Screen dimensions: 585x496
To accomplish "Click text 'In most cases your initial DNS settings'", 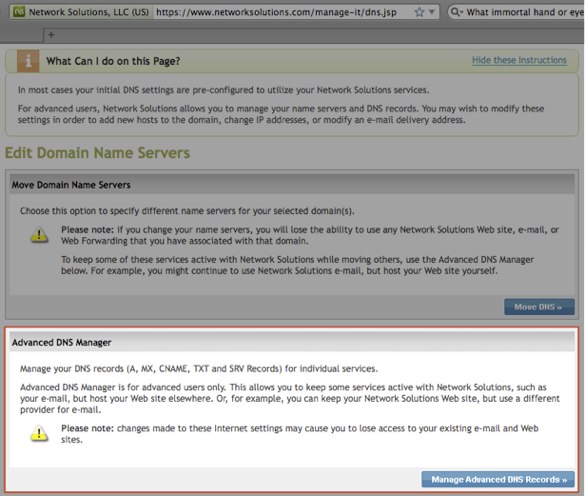I will click(x=223, y=90).
